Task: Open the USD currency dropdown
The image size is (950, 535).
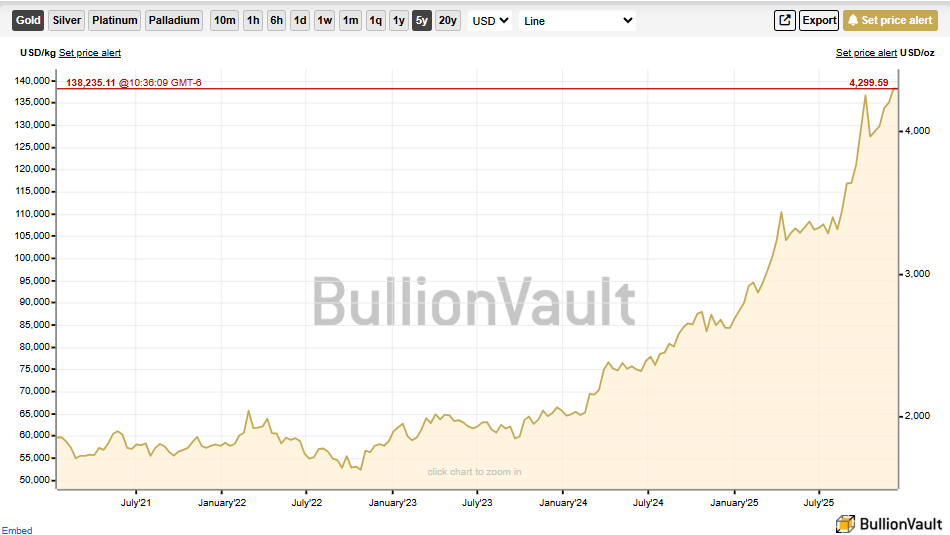Action: pyautogui.click(x=491, y=20)
